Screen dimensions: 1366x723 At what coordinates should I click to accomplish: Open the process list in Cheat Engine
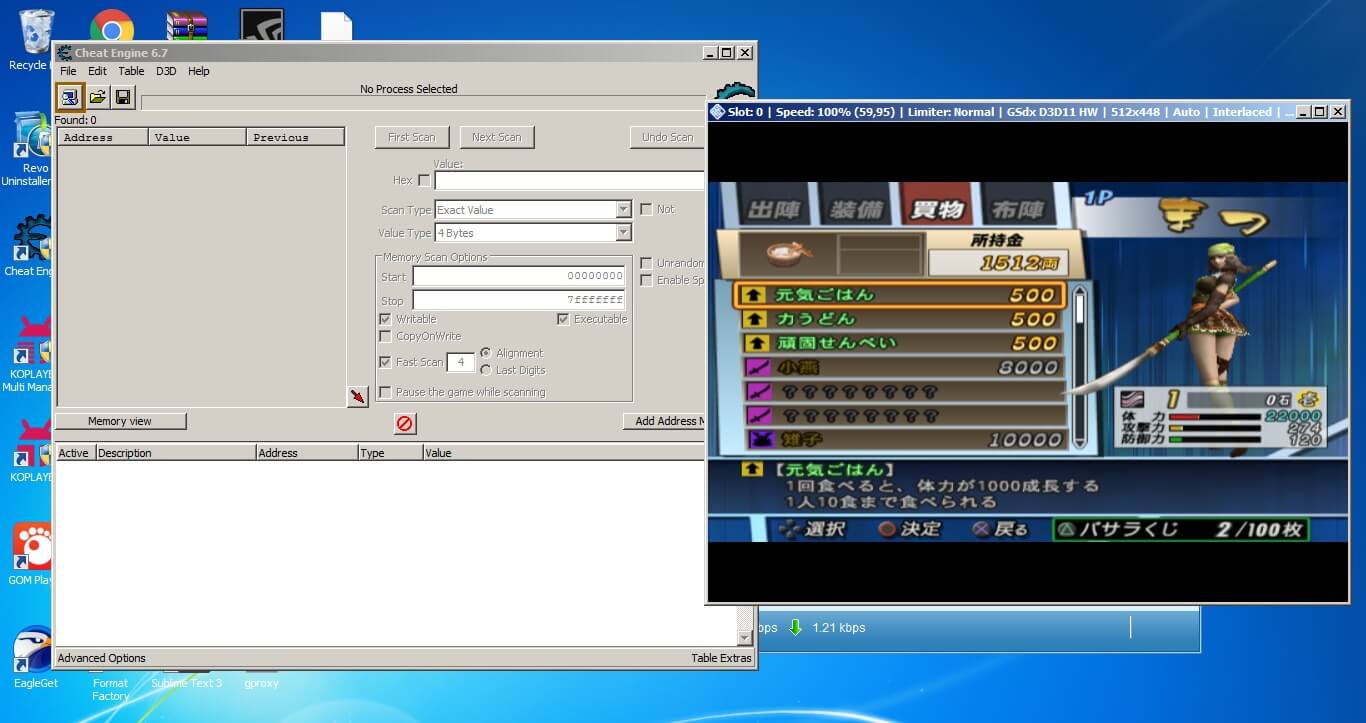tap(70, 97)
